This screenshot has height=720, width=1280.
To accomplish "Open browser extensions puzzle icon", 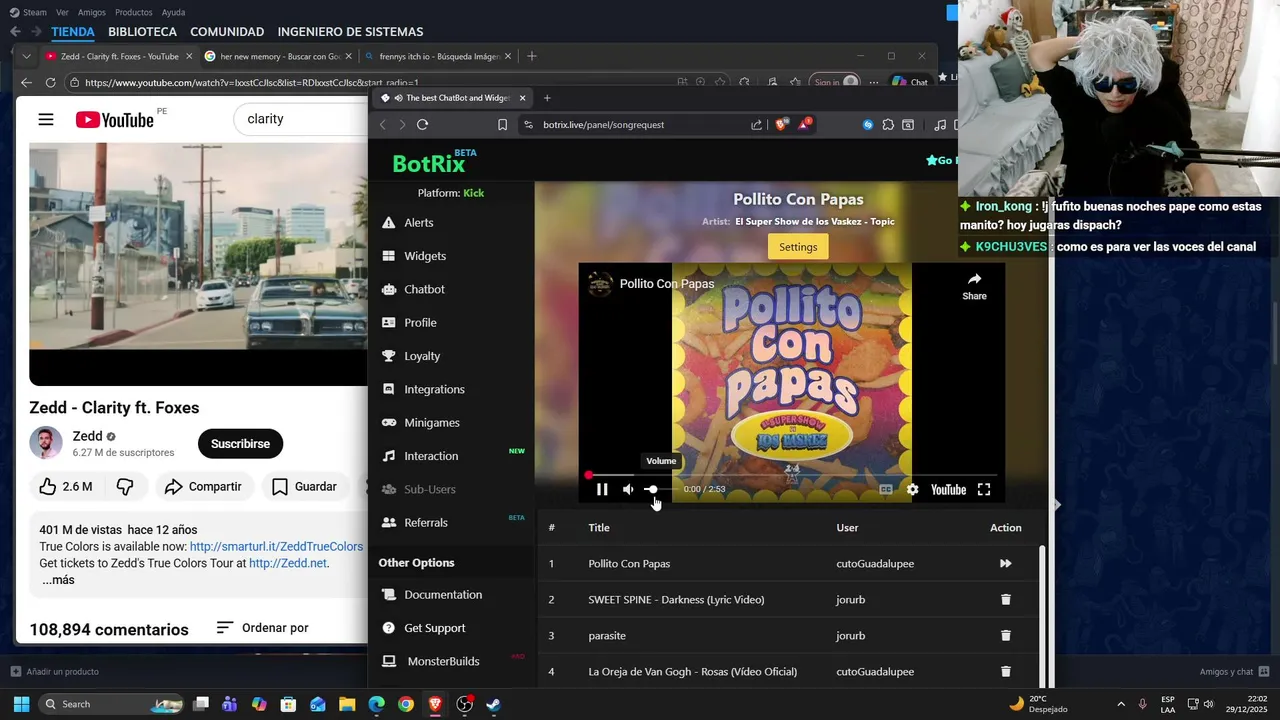I will point(888,125).
